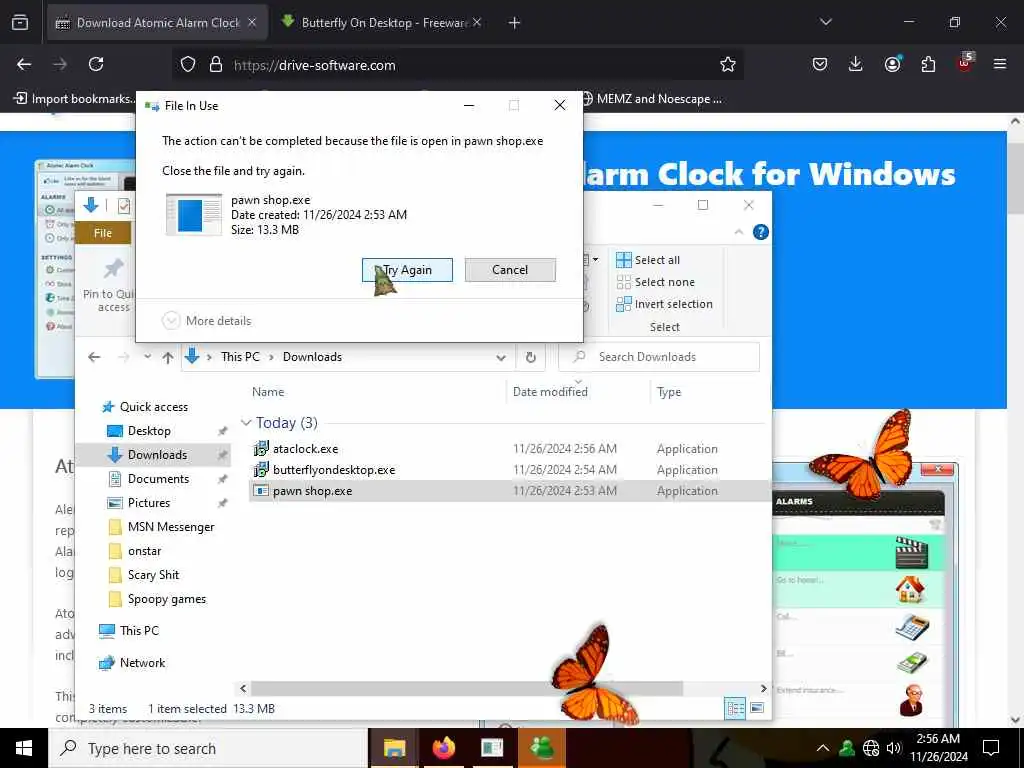Reload the current web page
The height and width of the screenshot is (768, 1024).
[96, 64]
